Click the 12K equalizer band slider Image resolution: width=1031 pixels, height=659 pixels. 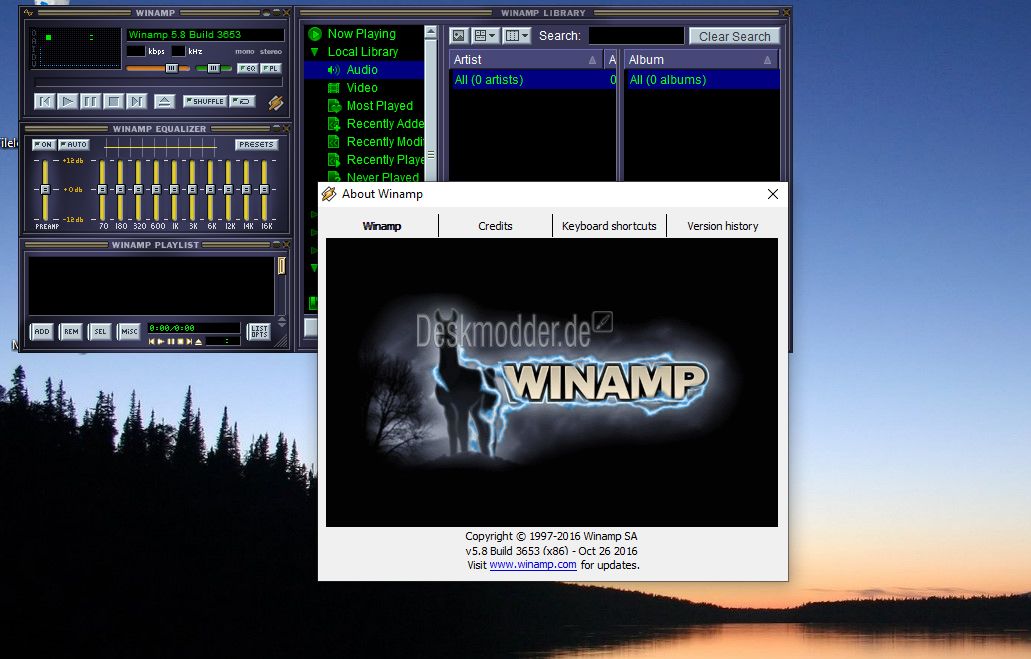pyautogui.click(x=228, y=189)
